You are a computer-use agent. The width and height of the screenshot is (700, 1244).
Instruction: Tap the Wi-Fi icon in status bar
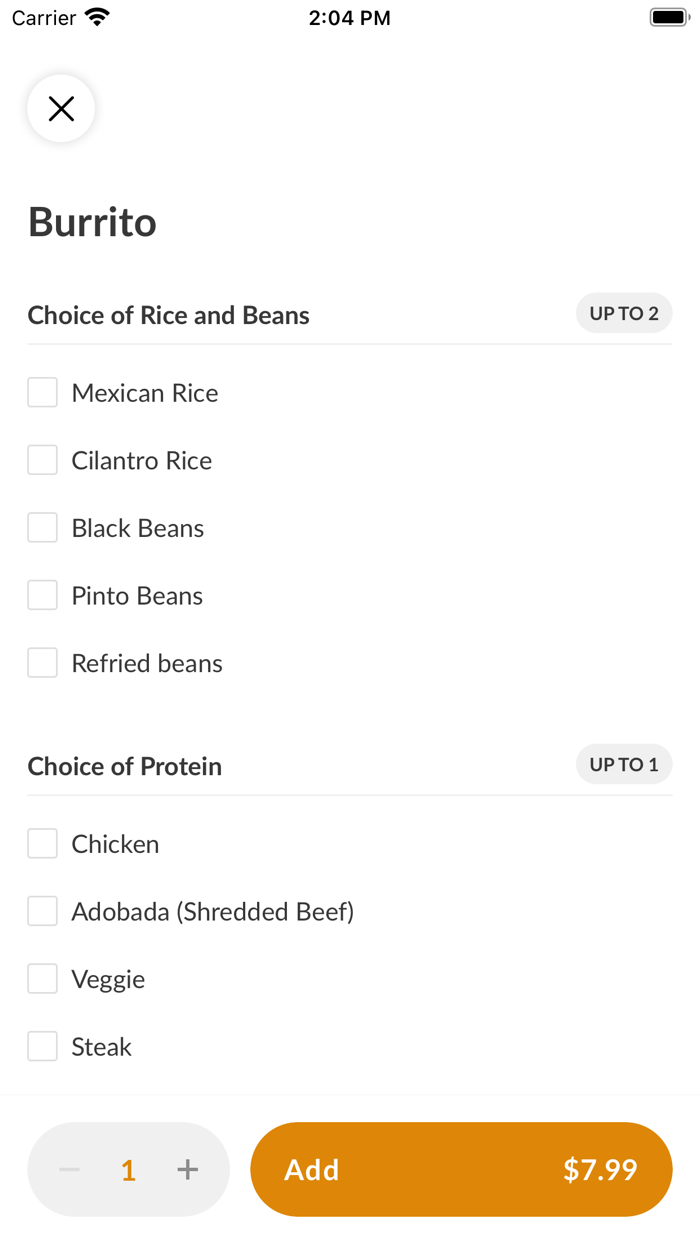click(97, 18)
